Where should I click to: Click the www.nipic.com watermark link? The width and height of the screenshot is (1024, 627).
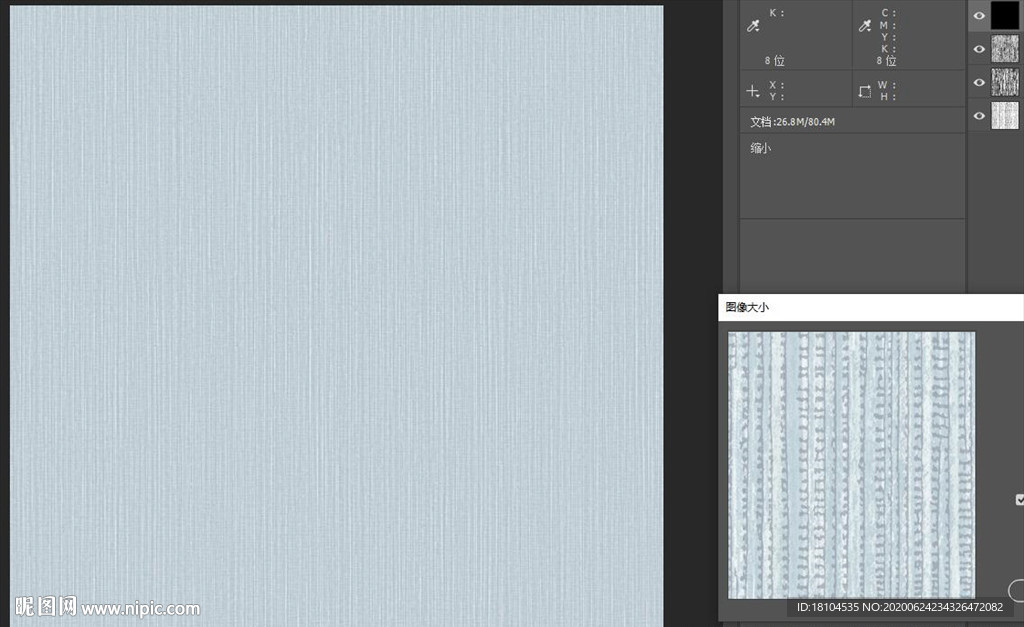pyautogui.click(x=140, y=608)
